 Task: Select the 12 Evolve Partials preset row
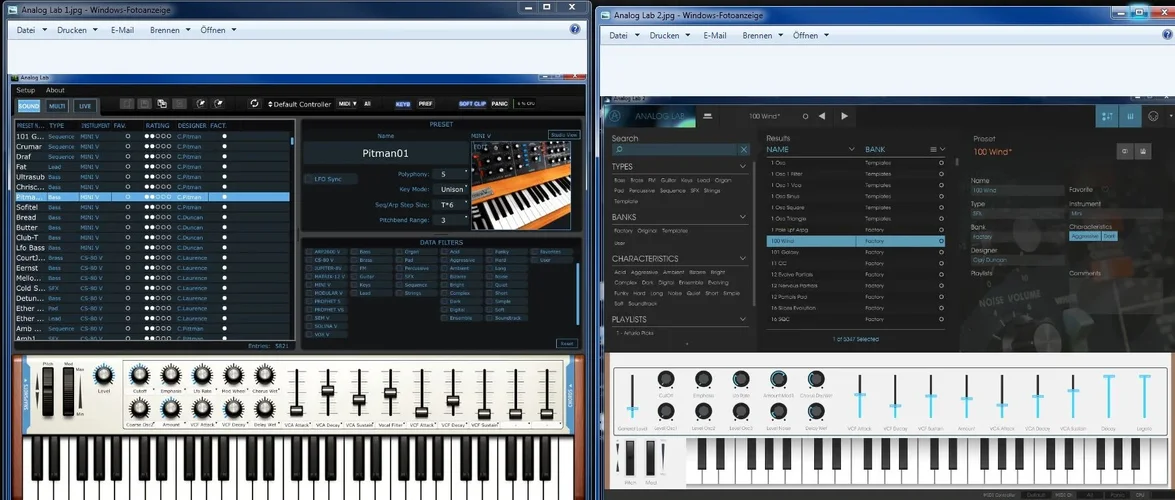[x=856, y=274]
